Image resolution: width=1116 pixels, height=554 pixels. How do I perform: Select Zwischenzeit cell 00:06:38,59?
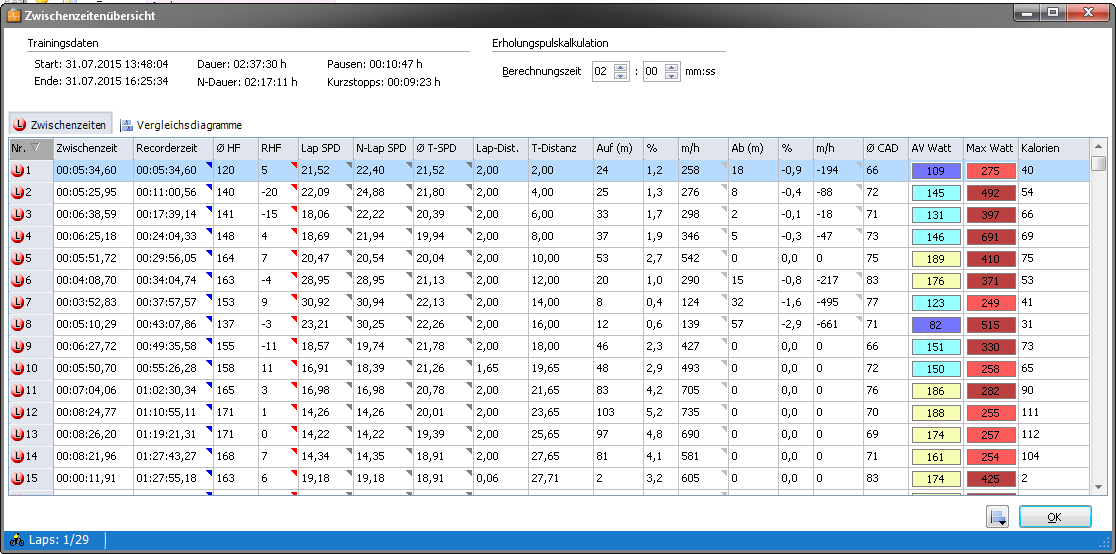(x=93, y=215)
